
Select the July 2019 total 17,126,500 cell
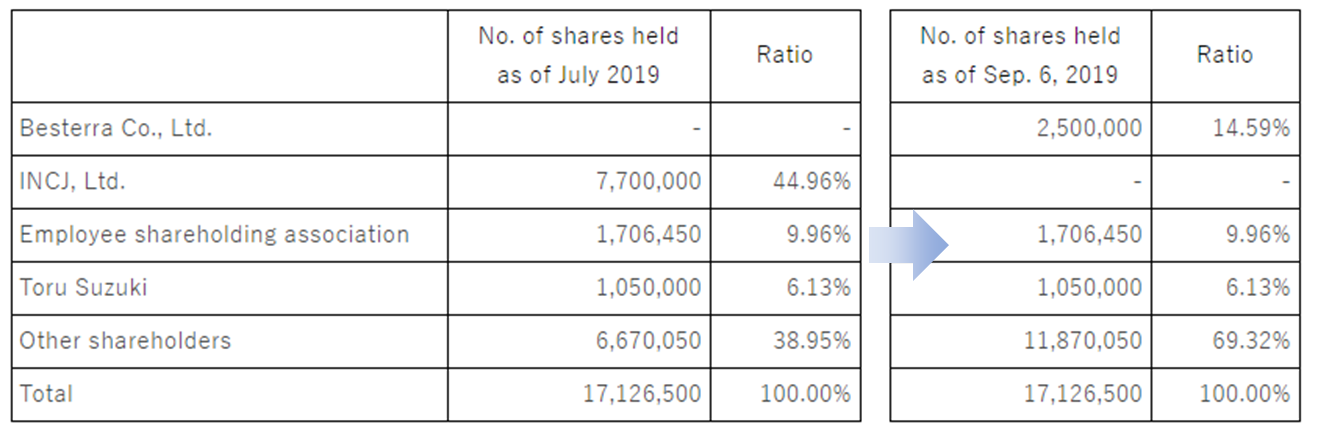[x=641, y=394]
